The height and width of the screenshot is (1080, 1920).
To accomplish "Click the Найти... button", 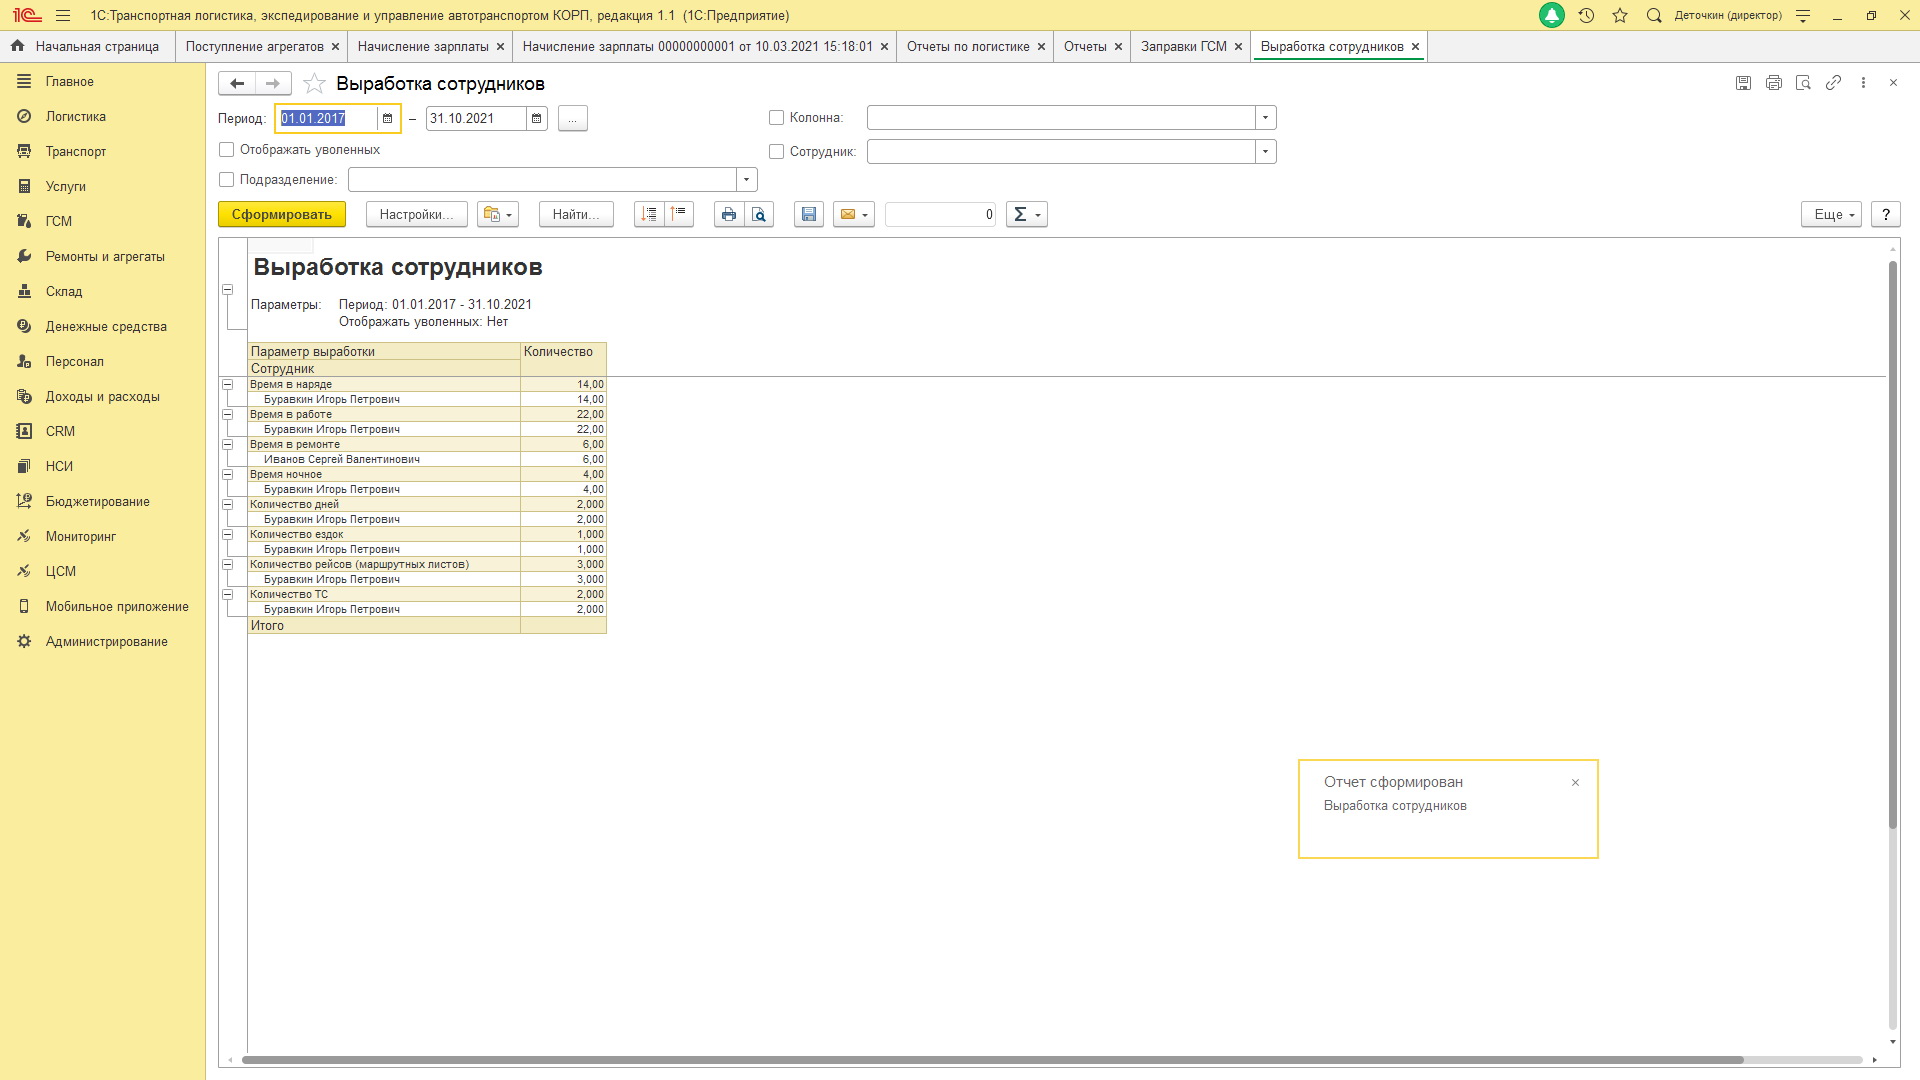I will (576, 214).
